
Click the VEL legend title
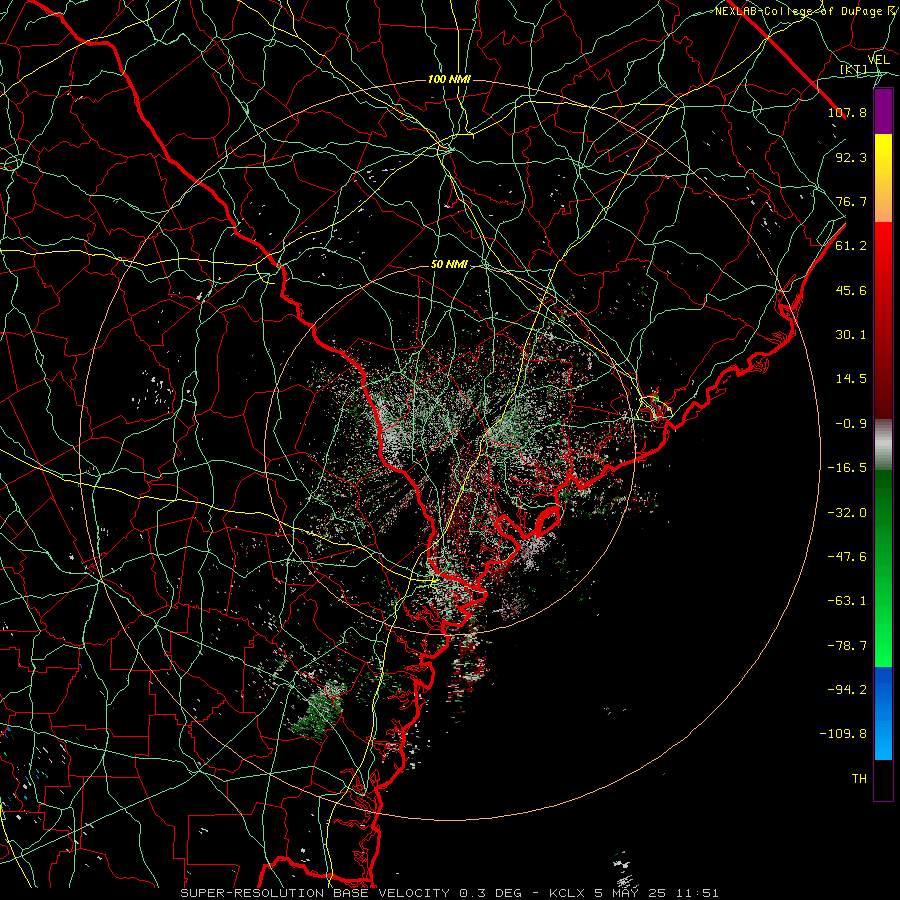coord(879,60)
